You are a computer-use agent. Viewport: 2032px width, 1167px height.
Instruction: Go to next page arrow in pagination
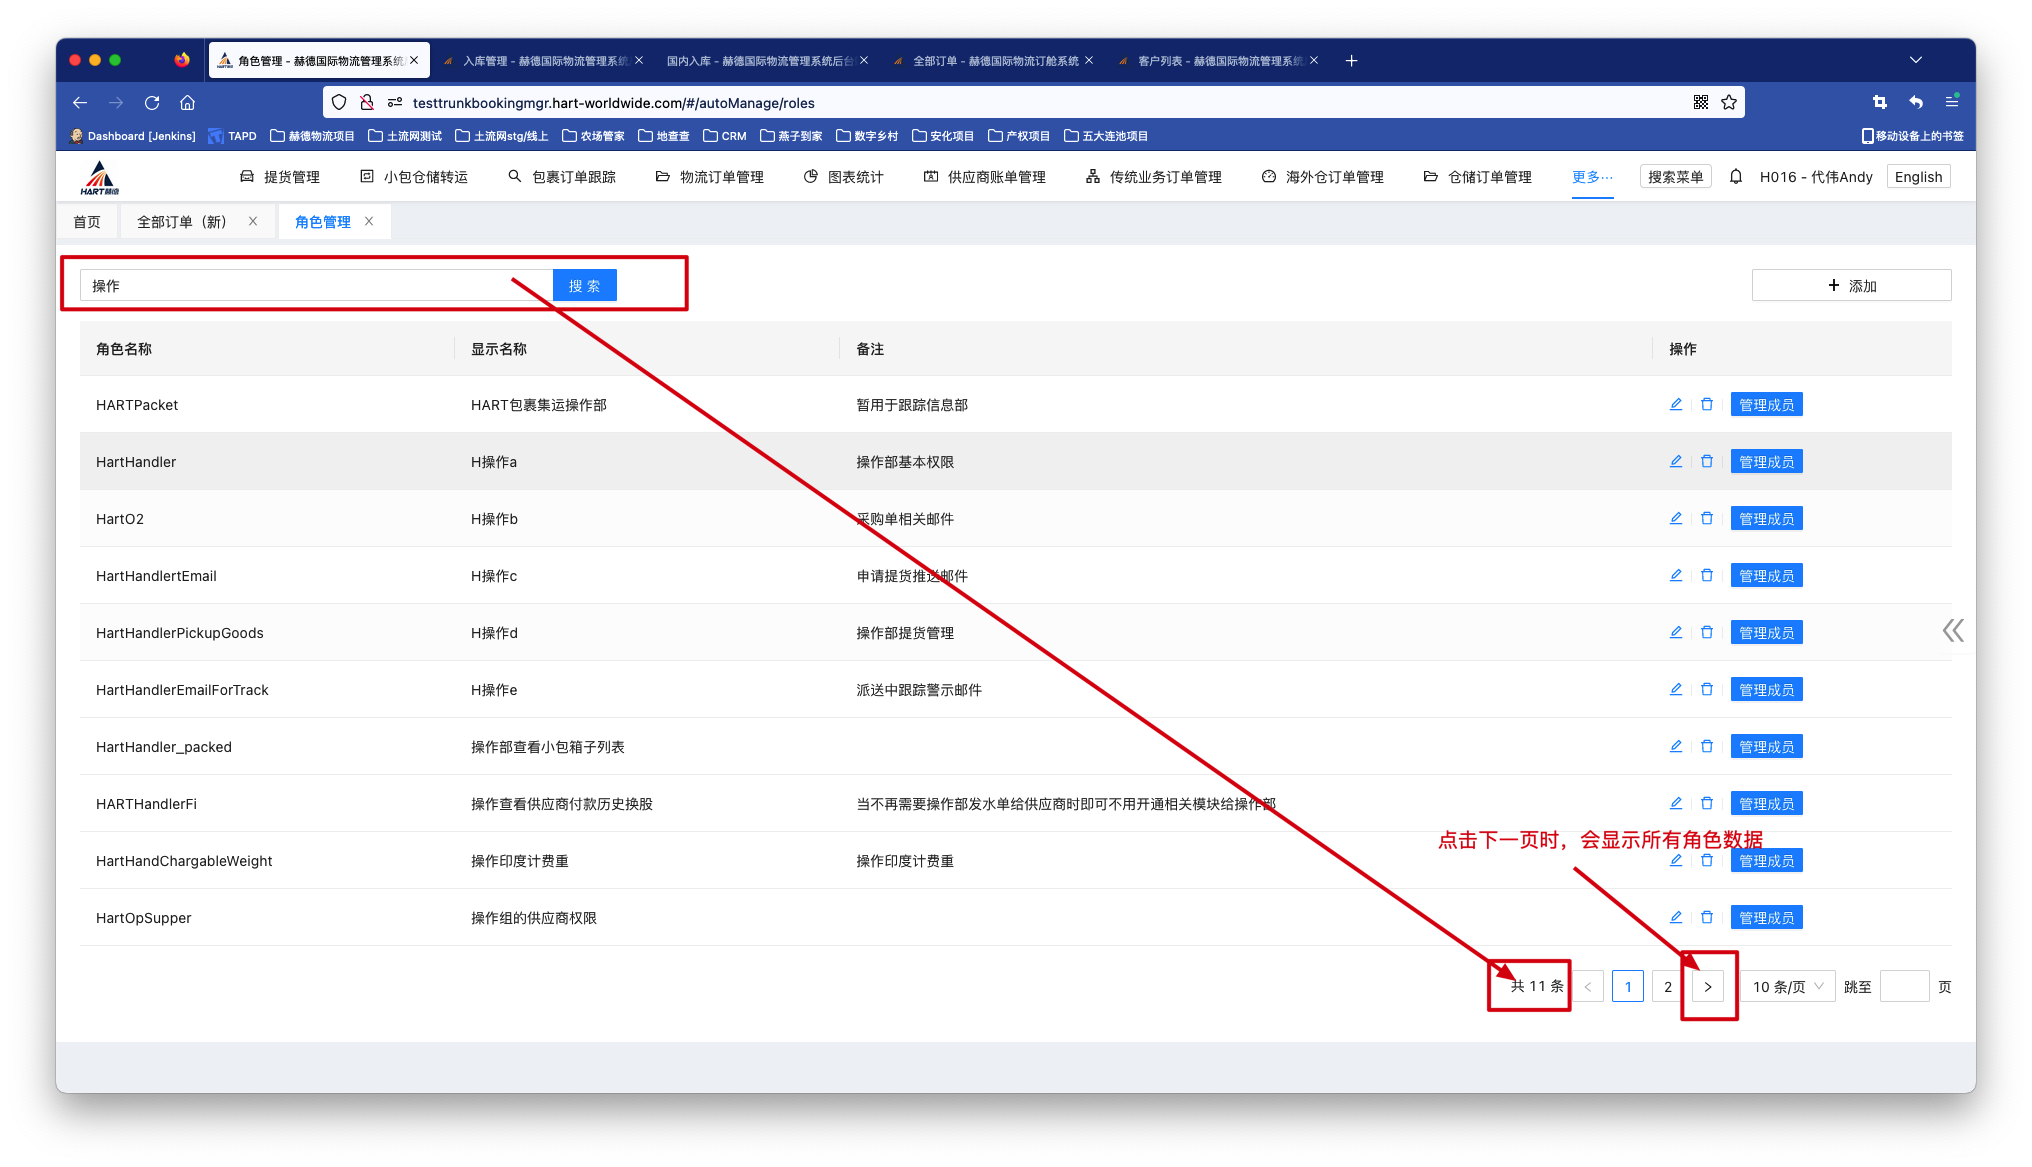pyautogui.click(x=1708, y=986)
